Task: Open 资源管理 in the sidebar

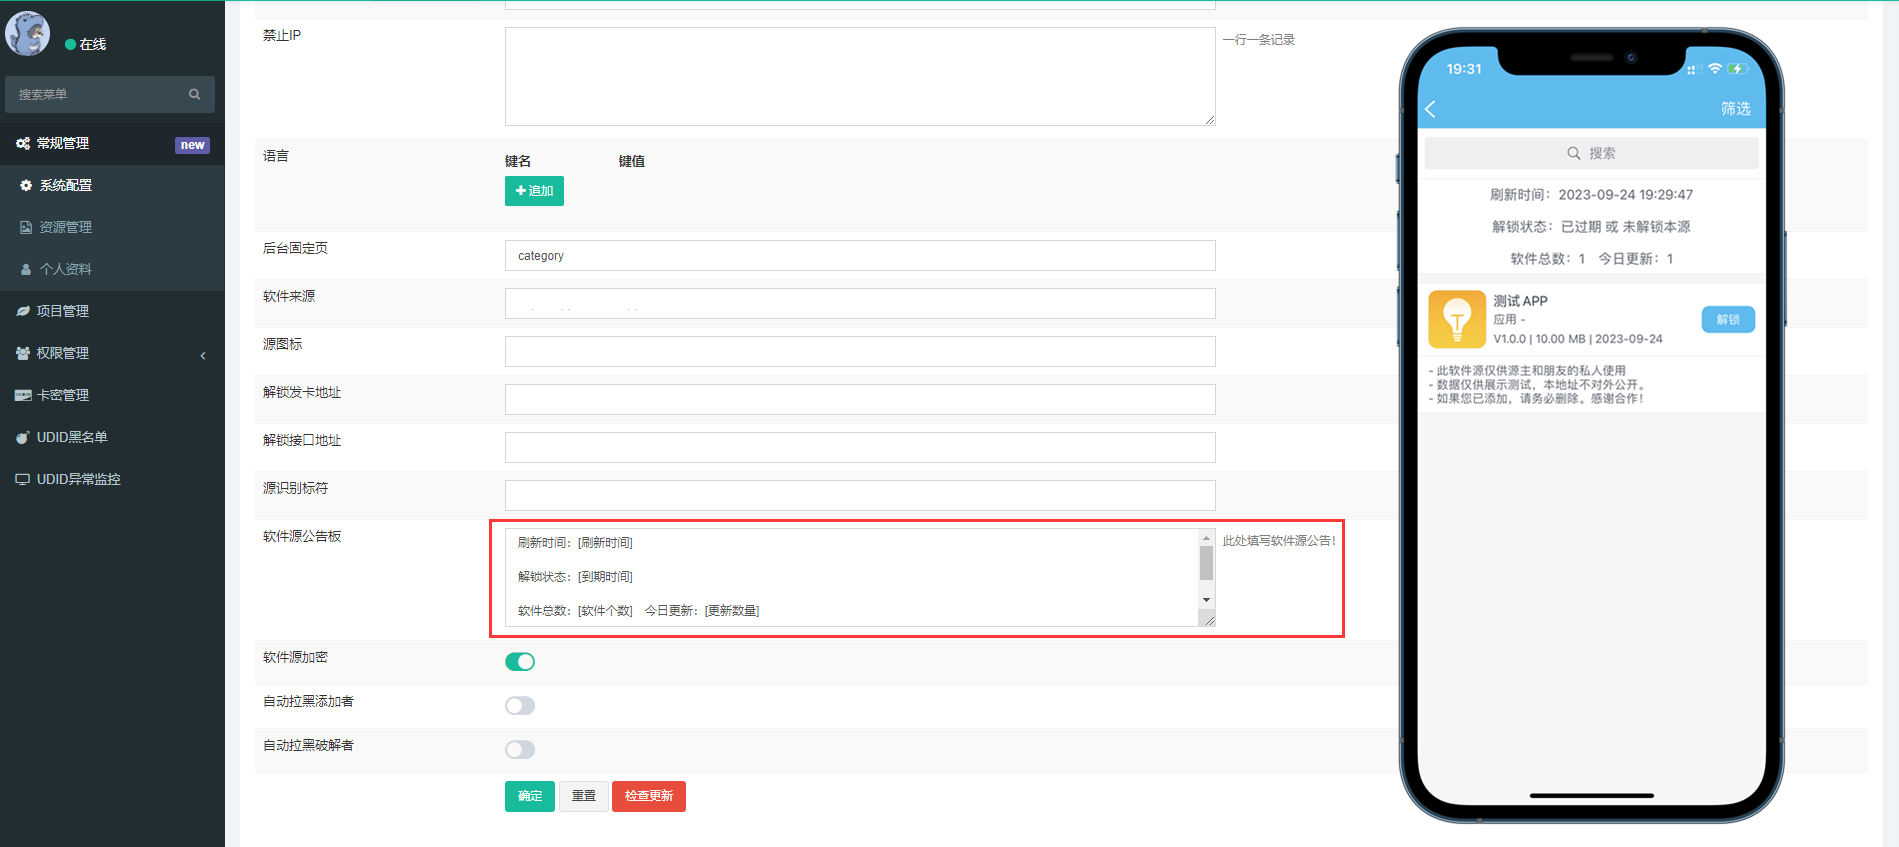Action: pyautogui.click(x=112, y=228)
